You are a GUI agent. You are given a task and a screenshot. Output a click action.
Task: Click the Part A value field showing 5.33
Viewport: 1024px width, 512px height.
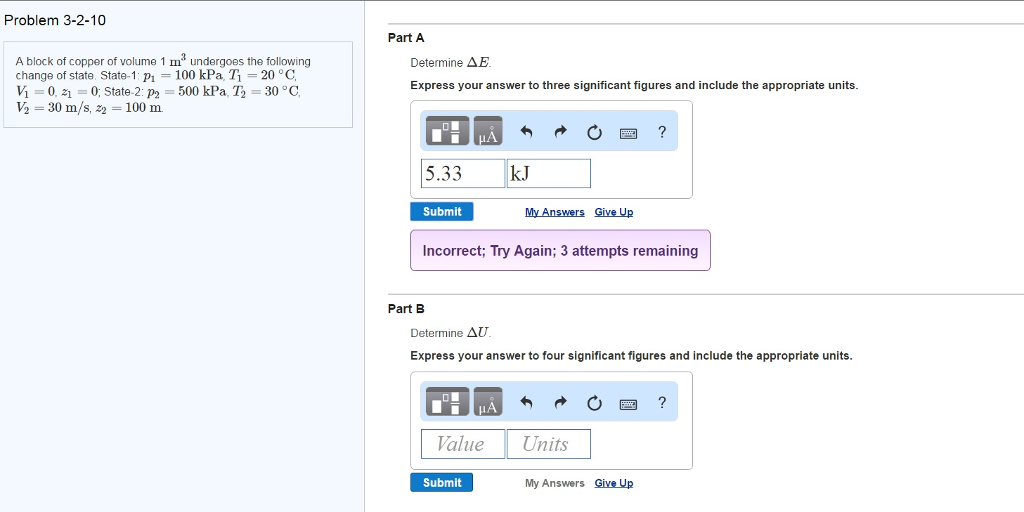pyautogui.click(x=463, y=174)
